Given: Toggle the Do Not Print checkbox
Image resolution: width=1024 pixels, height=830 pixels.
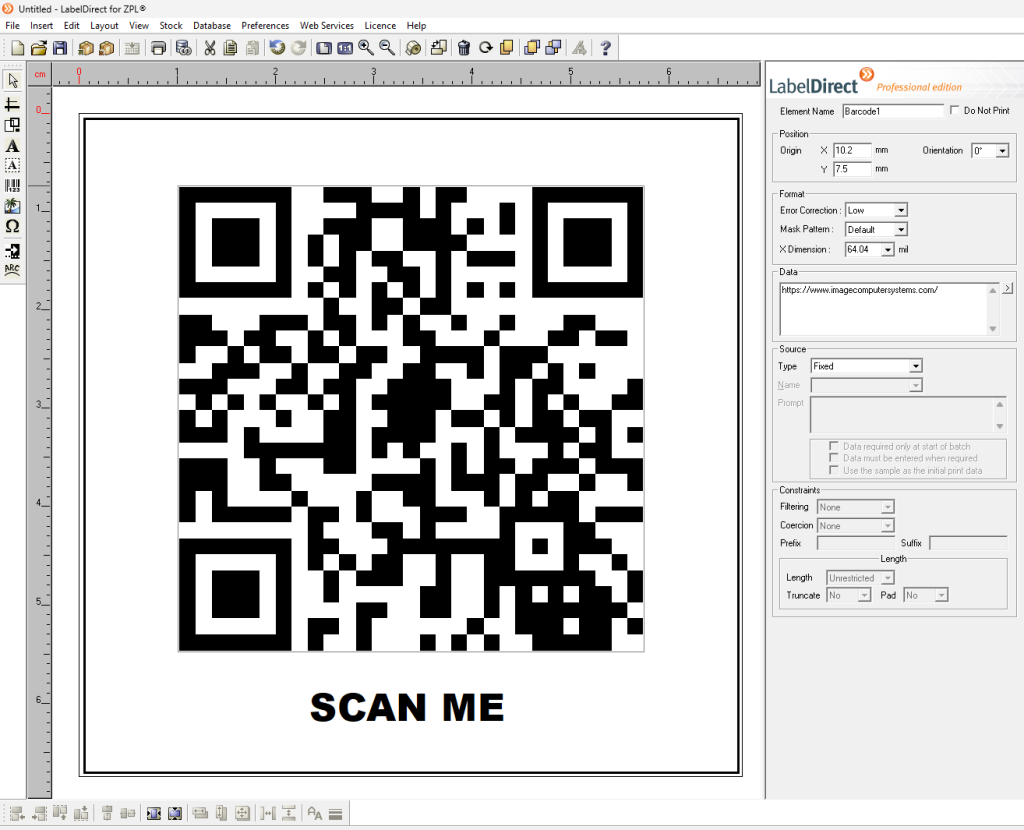Looking at the screenshot, I should (955, 110).
